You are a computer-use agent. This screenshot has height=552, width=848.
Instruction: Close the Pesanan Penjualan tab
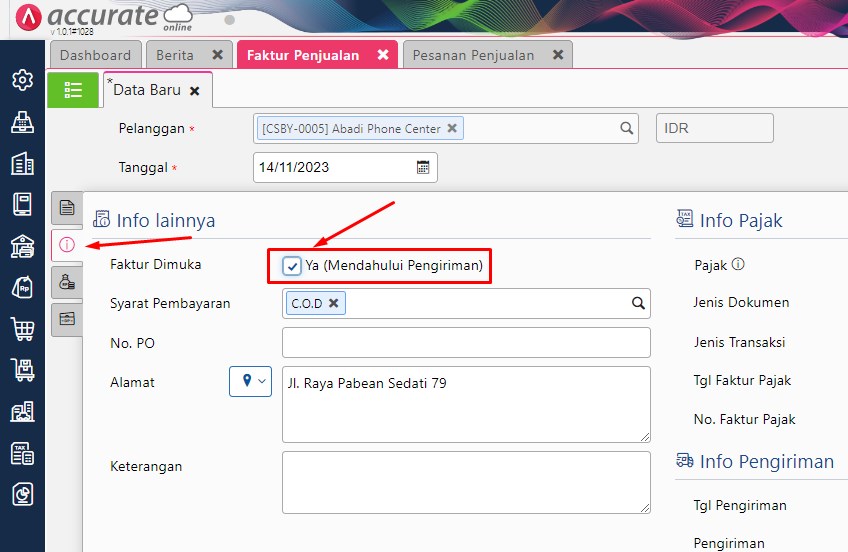558,55
